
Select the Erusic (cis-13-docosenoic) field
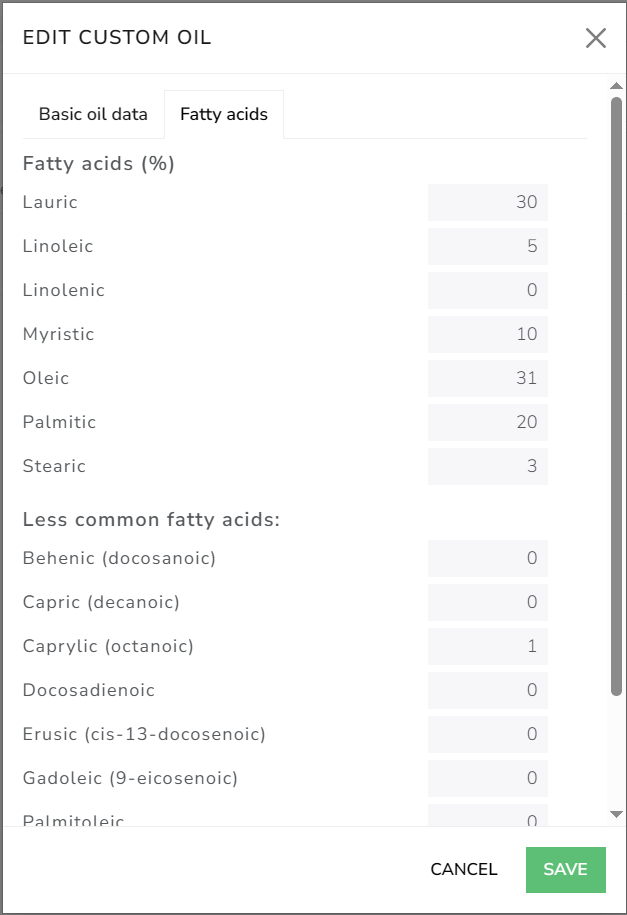(x=487, y=734)
